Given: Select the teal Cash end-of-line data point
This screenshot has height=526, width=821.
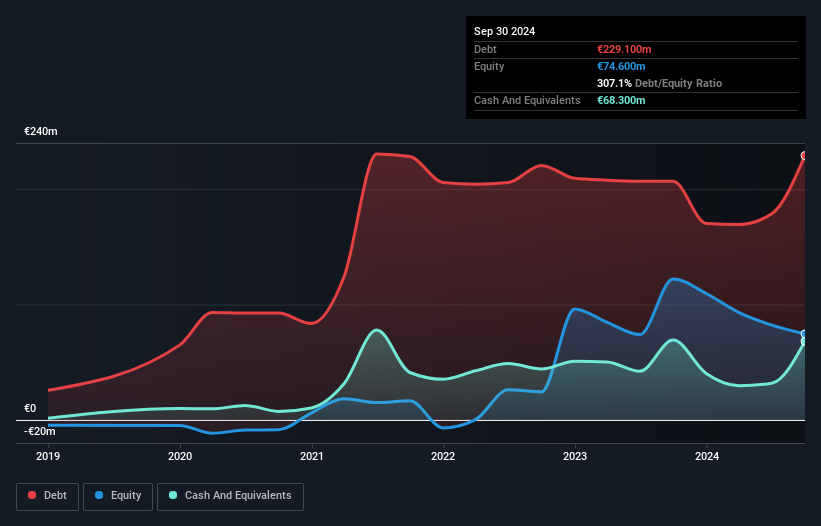Looking at the screenshot, I should [804, 341].
